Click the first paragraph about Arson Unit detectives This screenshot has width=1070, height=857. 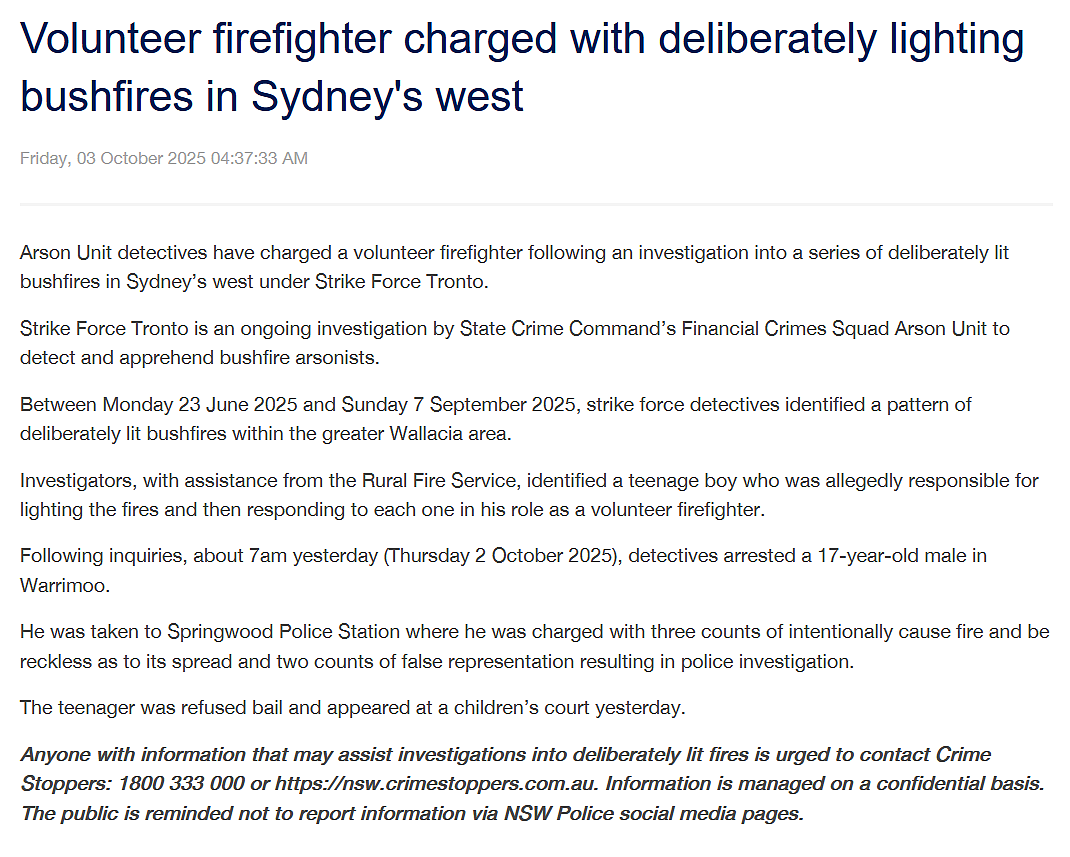515,267
